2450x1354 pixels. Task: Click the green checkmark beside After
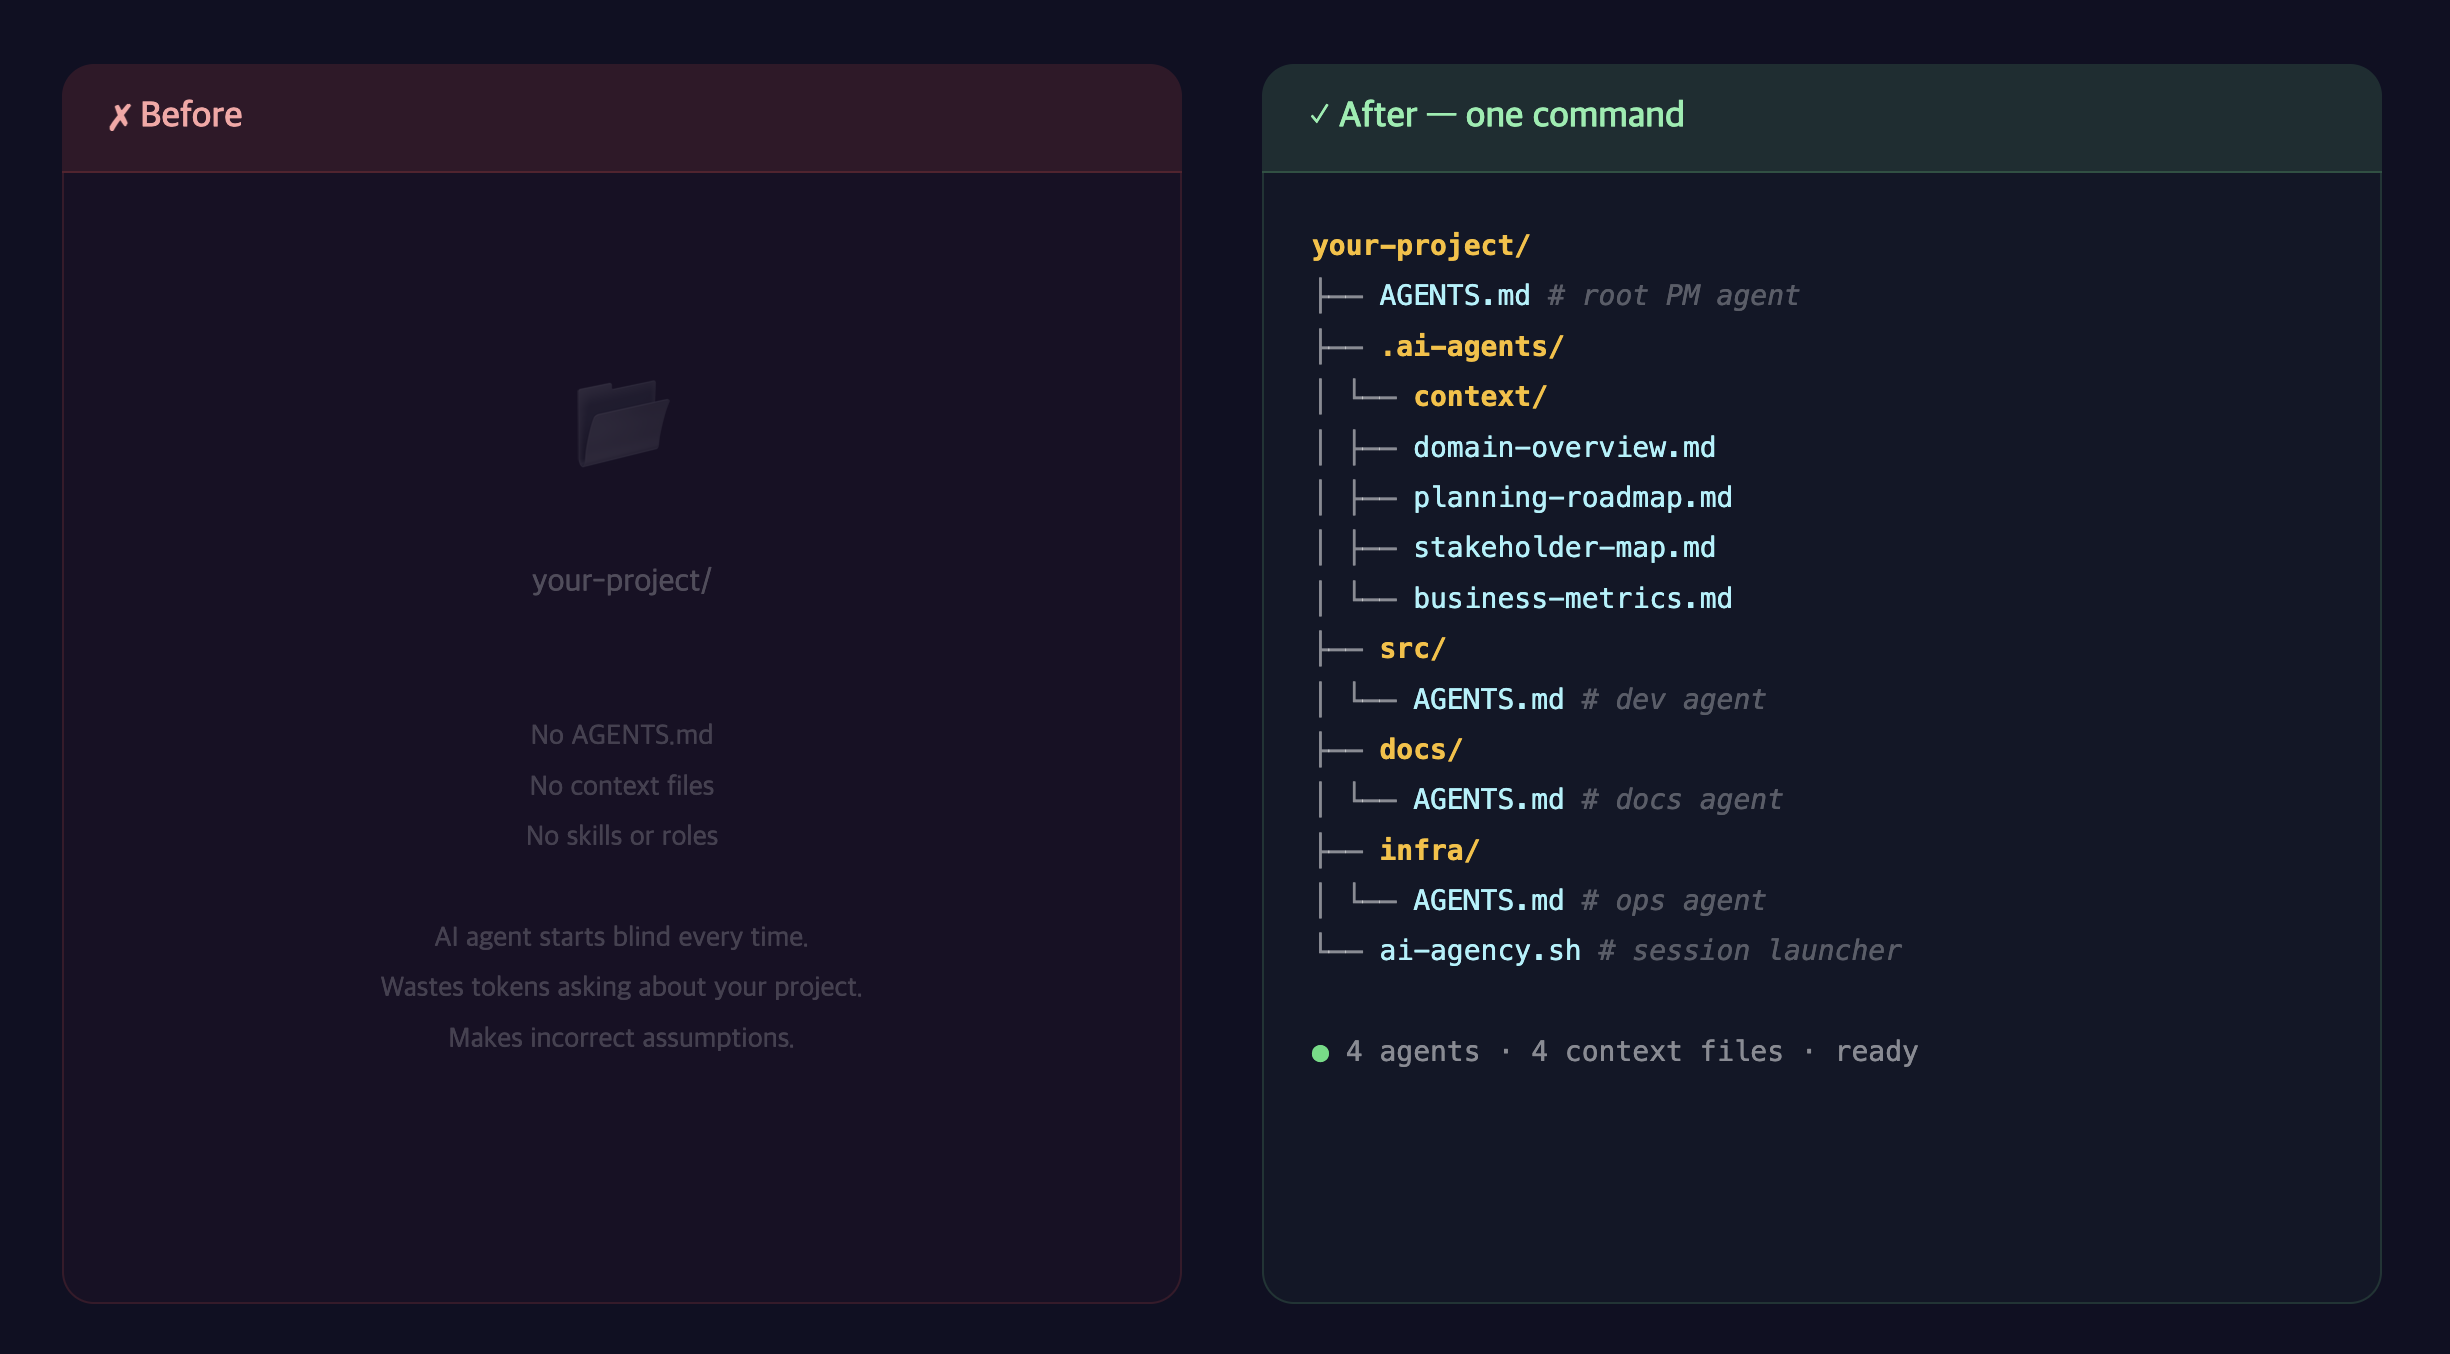click(1319, 115)
